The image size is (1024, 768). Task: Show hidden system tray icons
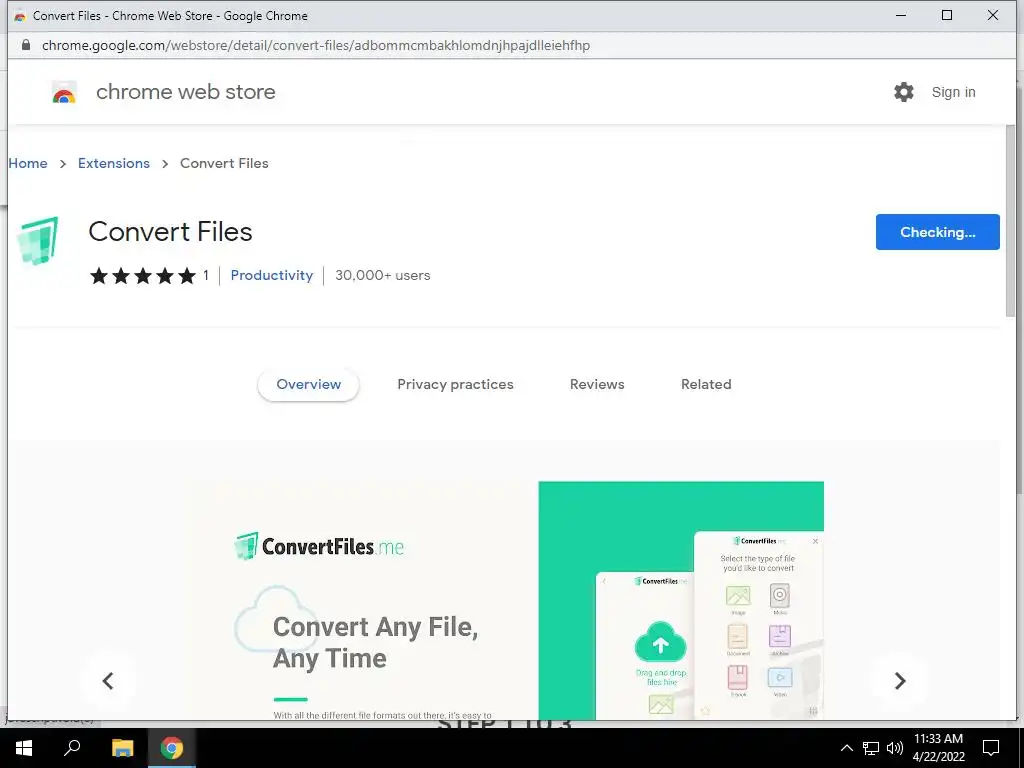point(846,748)
